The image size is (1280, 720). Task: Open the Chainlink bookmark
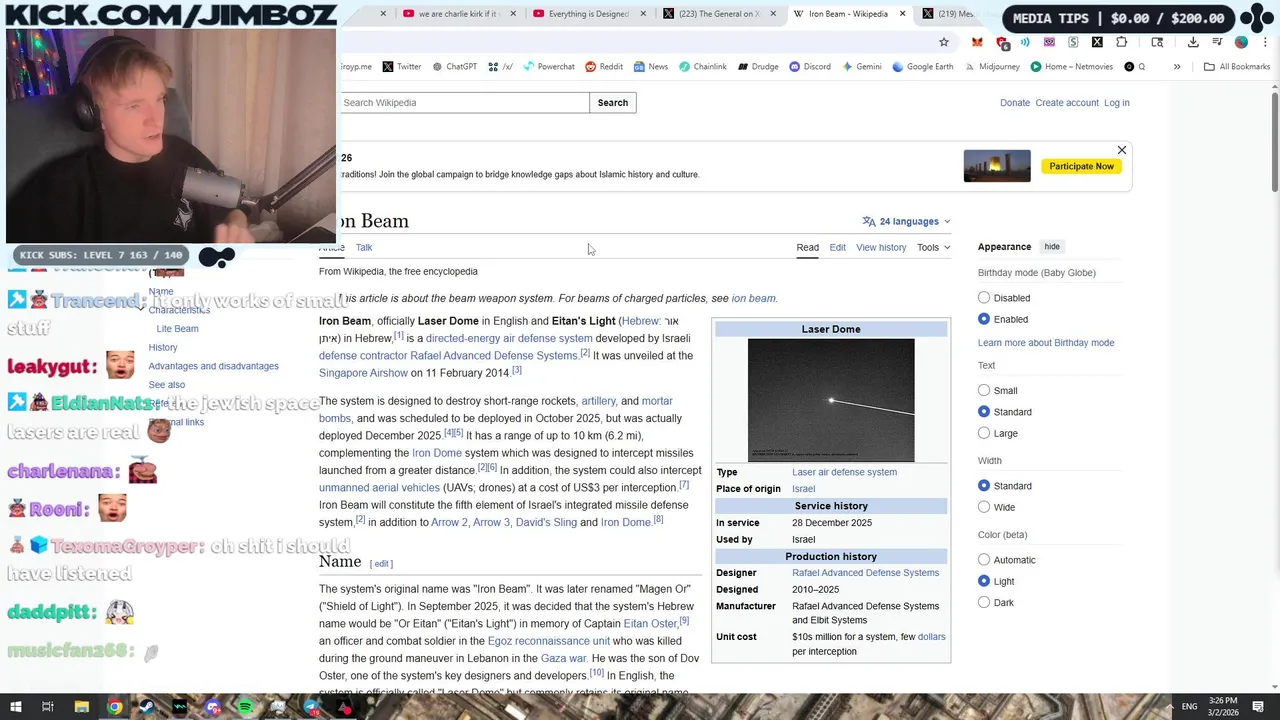[703, 67]
